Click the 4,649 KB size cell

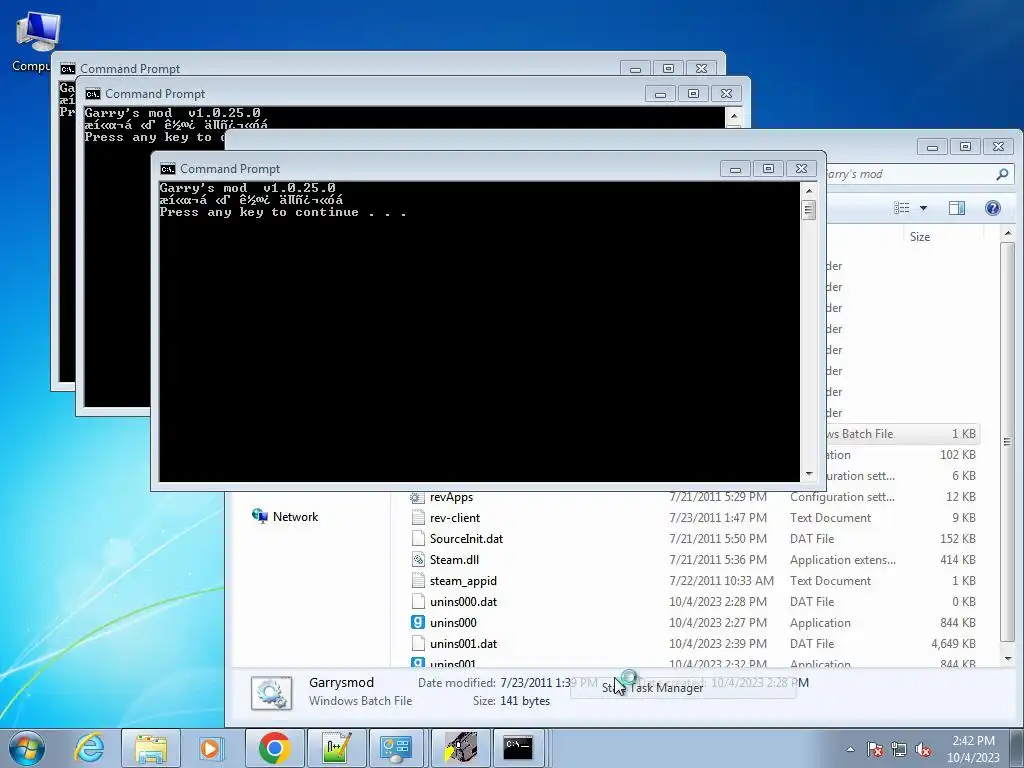click(x=953, y=643)
